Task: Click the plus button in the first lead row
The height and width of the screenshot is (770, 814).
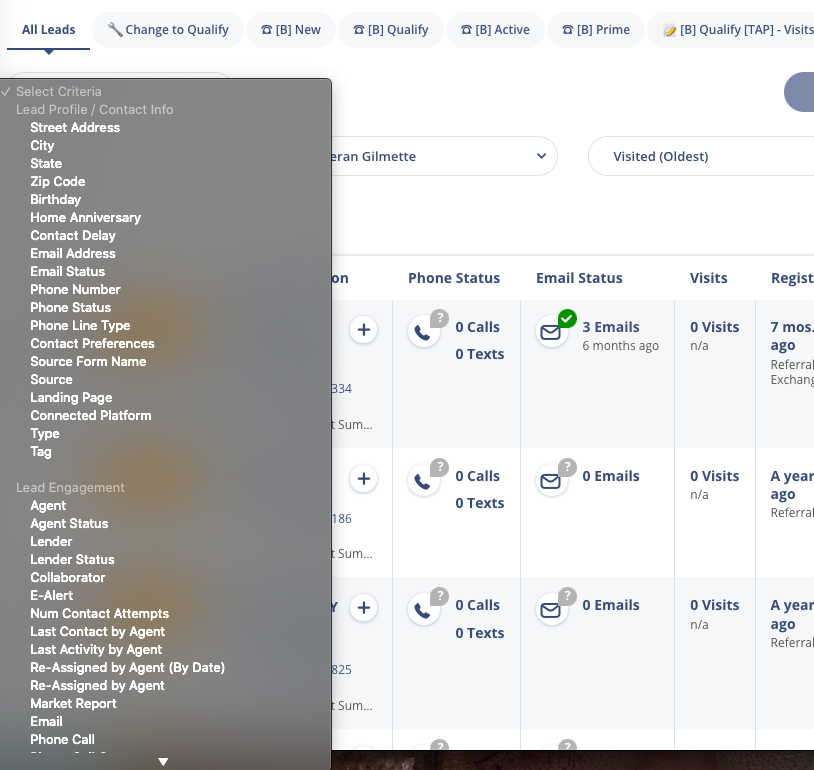Action: point(364,330)
